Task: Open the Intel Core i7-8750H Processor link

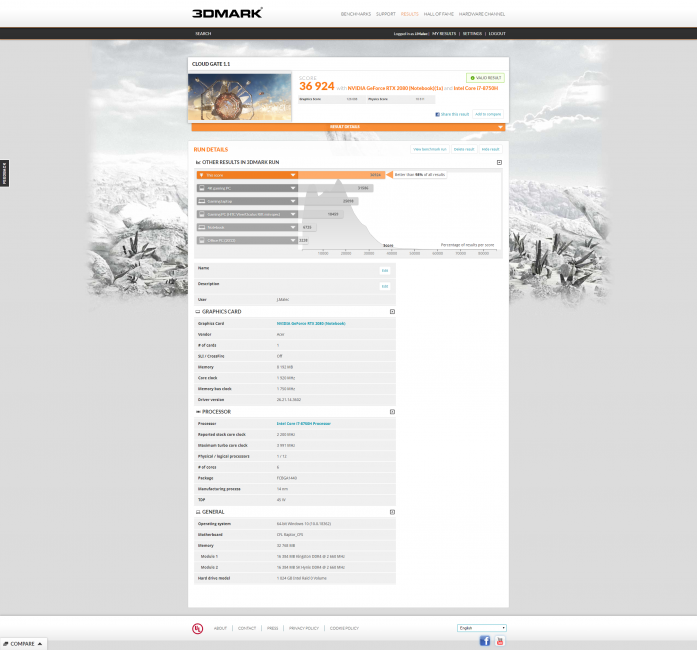Action: (x=304, y=424)
